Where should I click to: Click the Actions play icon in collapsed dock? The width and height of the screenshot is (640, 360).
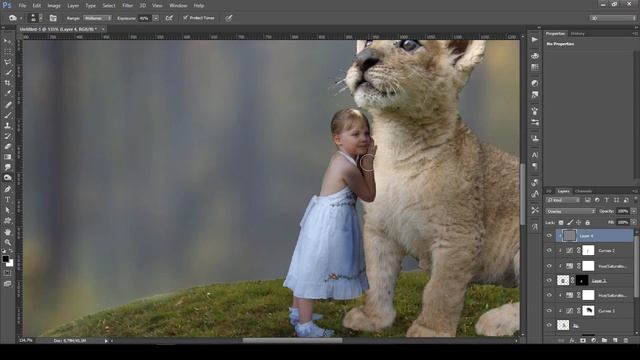535,40
